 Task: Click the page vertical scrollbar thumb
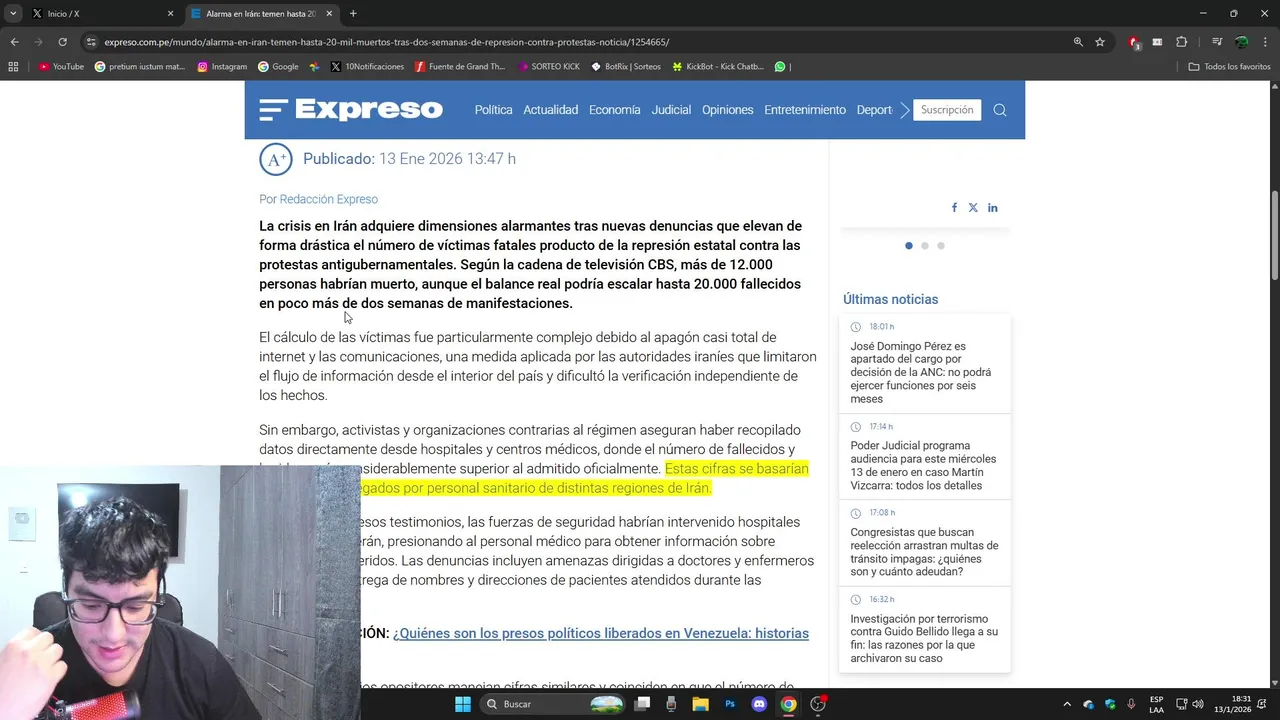[1274, 235]
